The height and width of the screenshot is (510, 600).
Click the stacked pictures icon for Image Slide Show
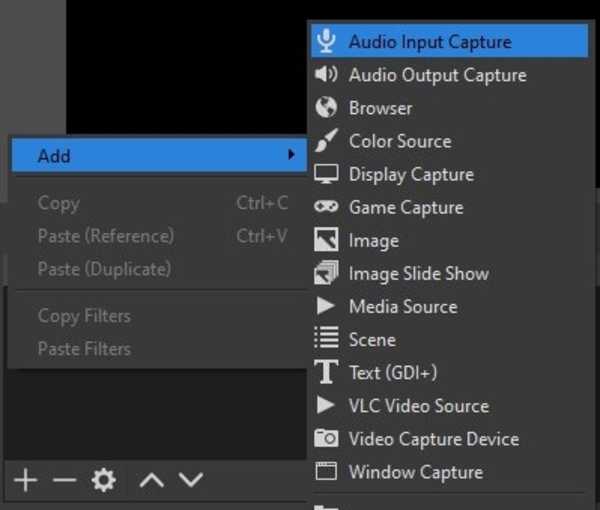[x=326, y=273]
